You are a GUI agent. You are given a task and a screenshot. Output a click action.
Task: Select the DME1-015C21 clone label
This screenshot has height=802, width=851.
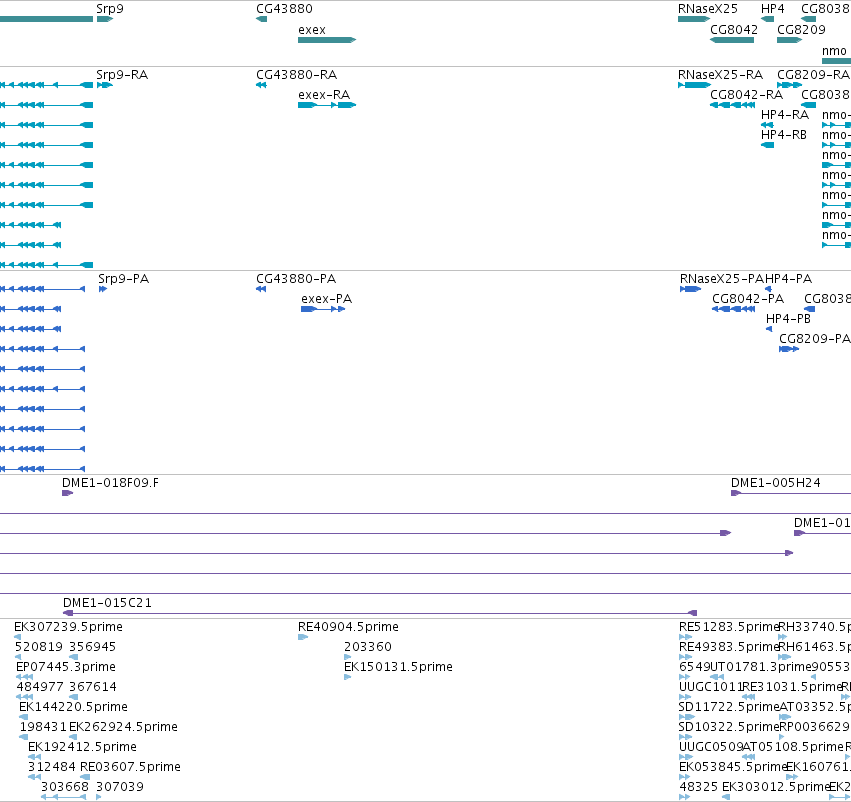(107, 602)
